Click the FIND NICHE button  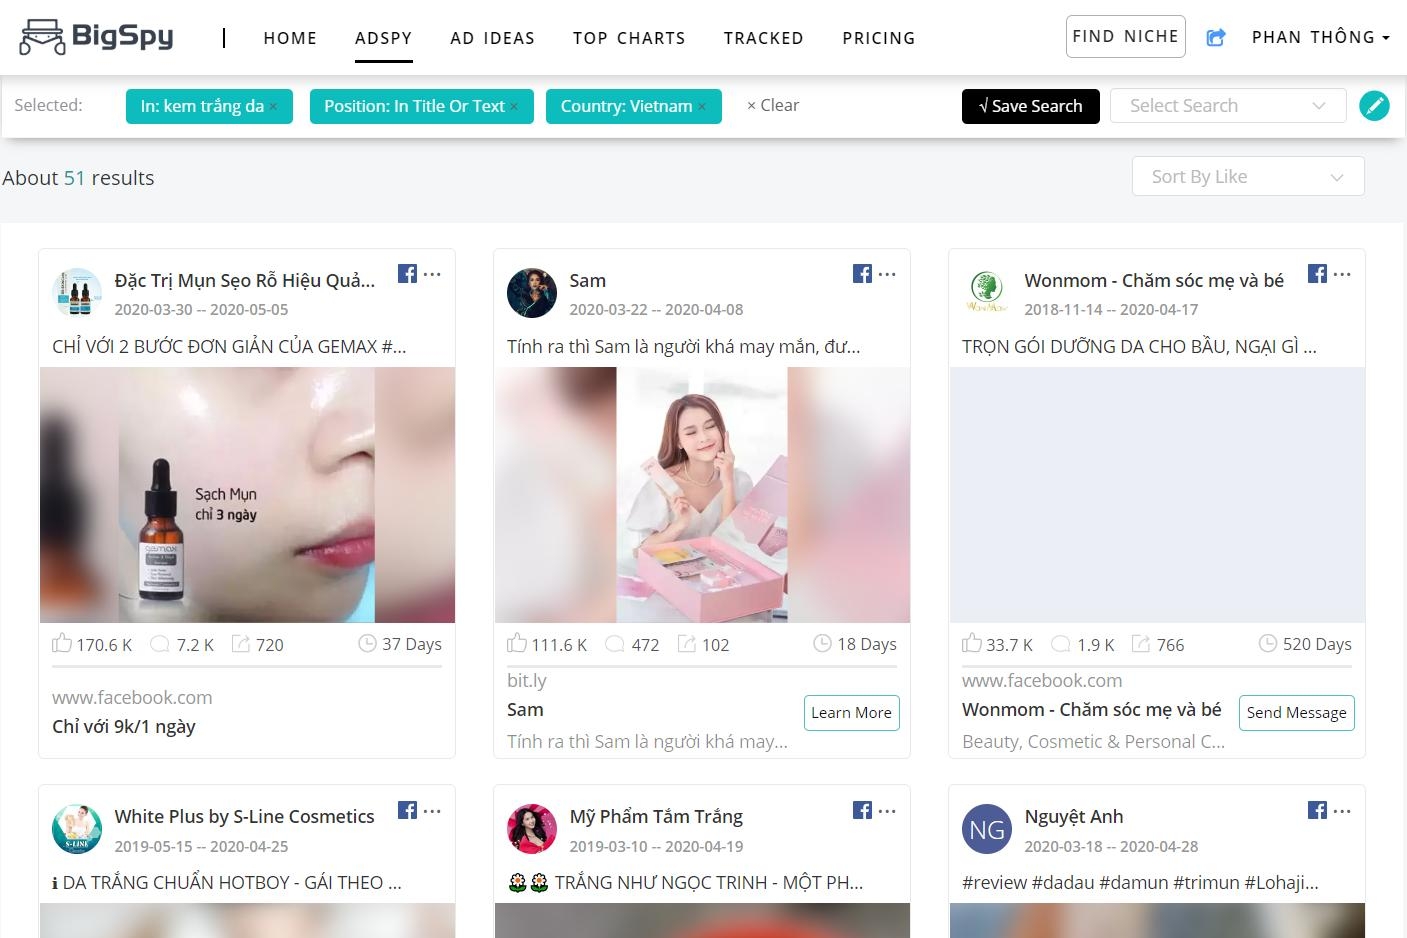pyautogui.click(x=1126, y=37)
